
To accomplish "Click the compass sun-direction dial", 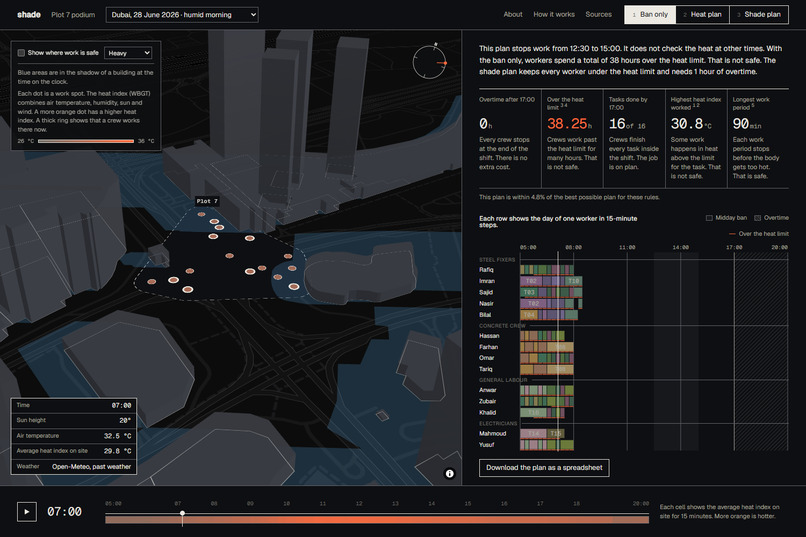I will coord(430,62).
